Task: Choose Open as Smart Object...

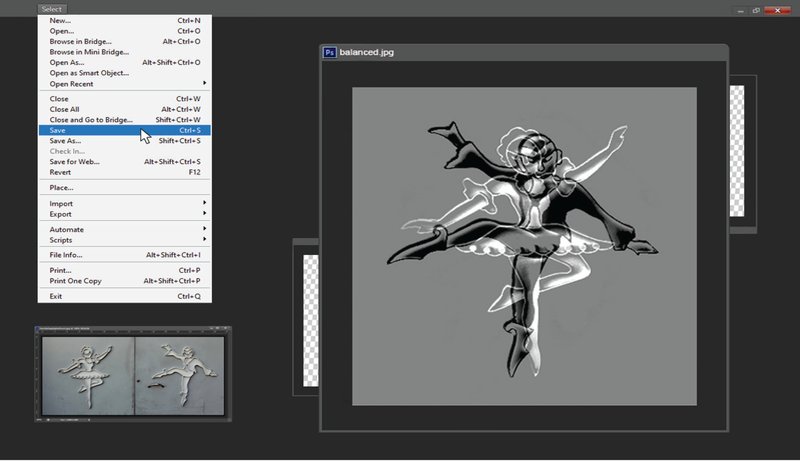Action: pyautogui.click(x=124, y=73)
